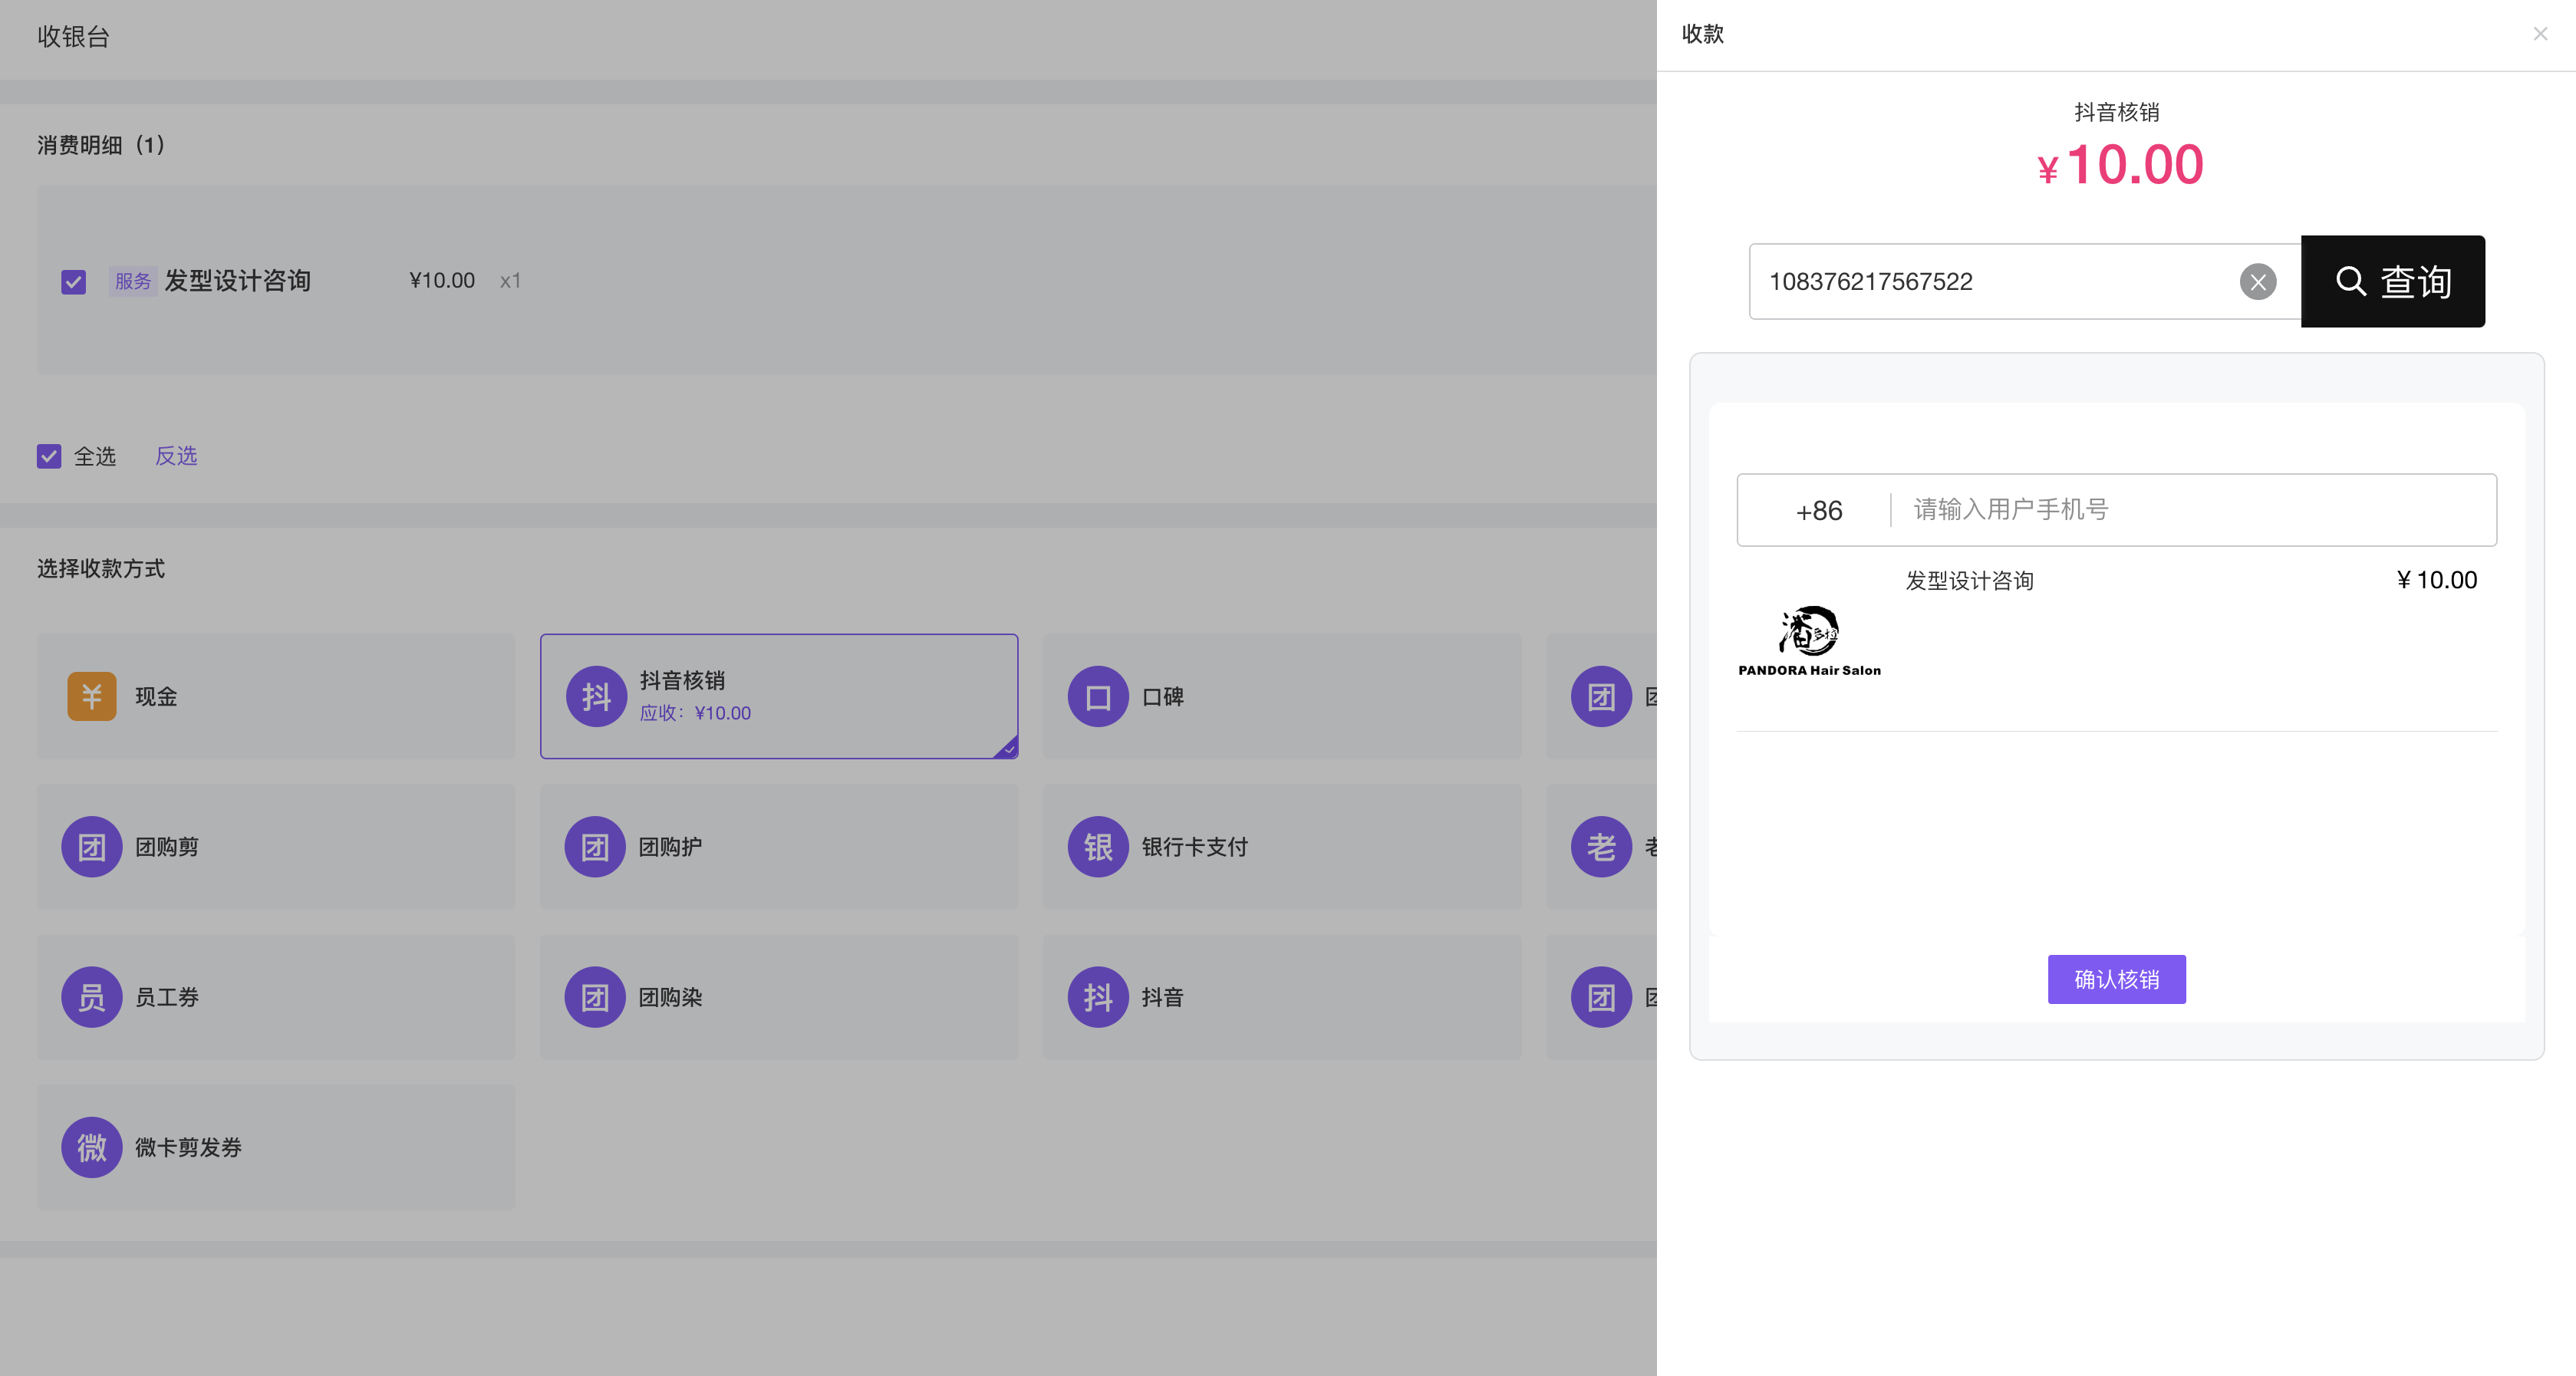This screenshot has height=1376, width=2576.
Task: Uncheck the 发型设计咨询 service item checkbox
Action: point(73,282)
